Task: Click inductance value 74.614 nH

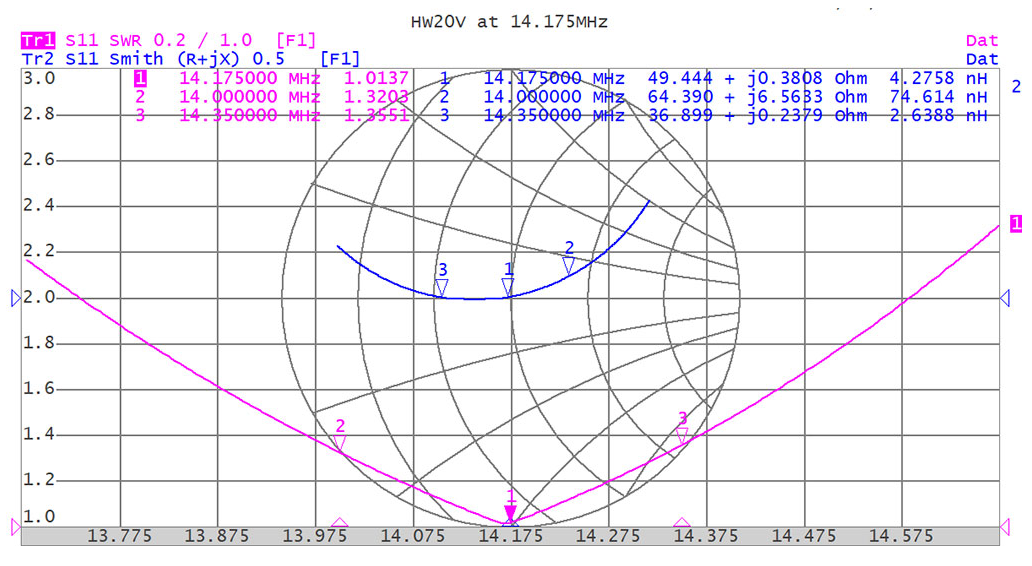Action: [x=938, y=97]
